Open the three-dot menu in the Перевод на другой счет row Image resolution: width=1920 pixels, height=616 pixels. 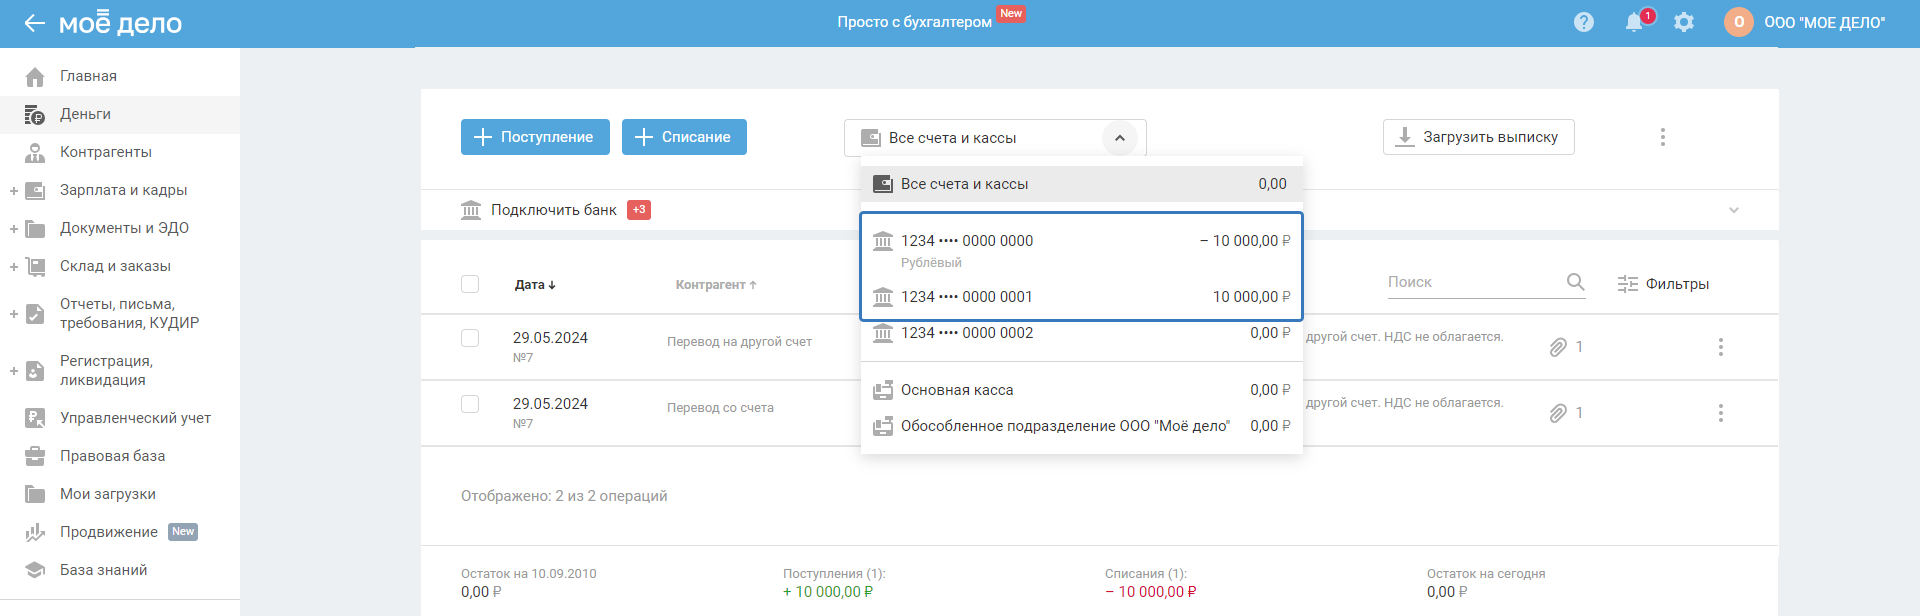[1721, 347]
